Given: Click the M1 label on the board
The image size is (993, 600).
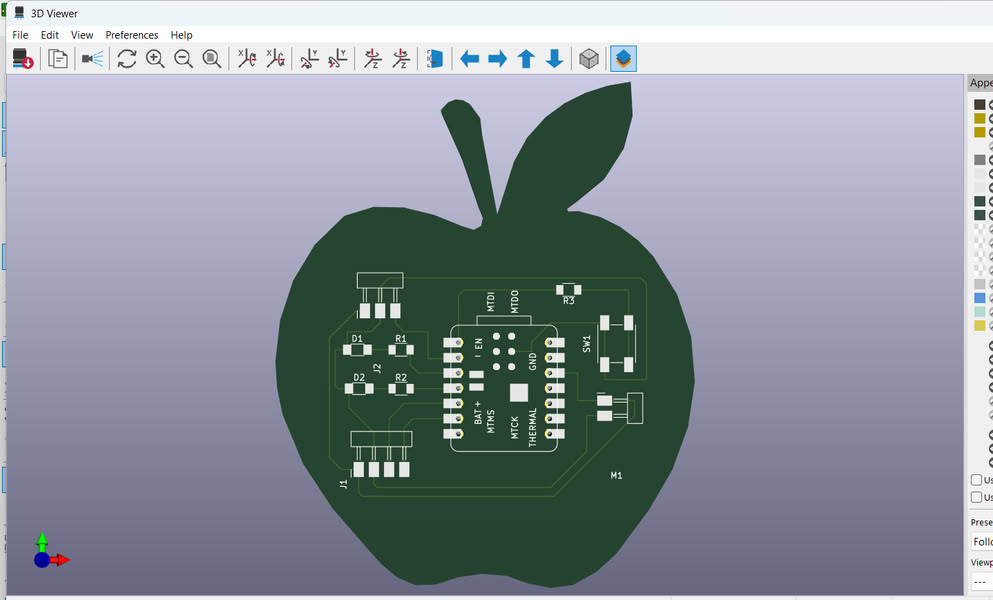Looking at the screenshot, I should click(616, 475).
